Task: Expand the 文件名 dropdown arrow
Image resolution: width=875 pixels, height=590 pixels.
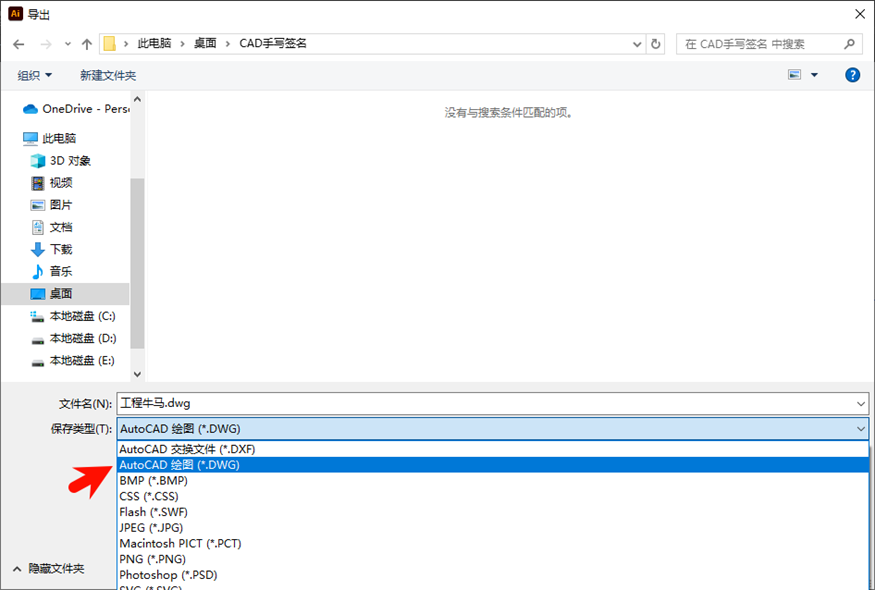Action: click(860, 403)
